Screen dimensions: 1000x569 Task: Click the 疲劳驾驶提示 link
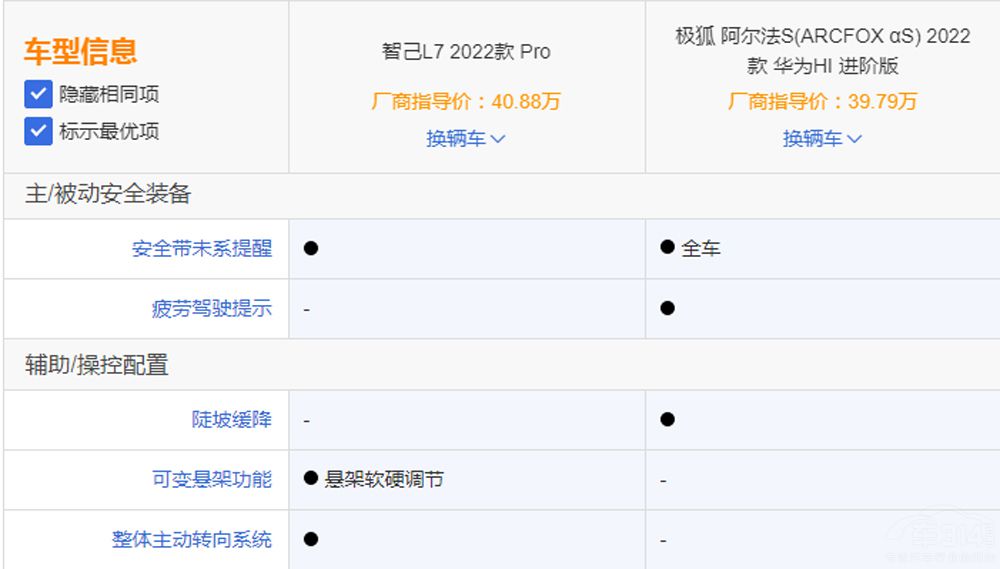[212, 309]
